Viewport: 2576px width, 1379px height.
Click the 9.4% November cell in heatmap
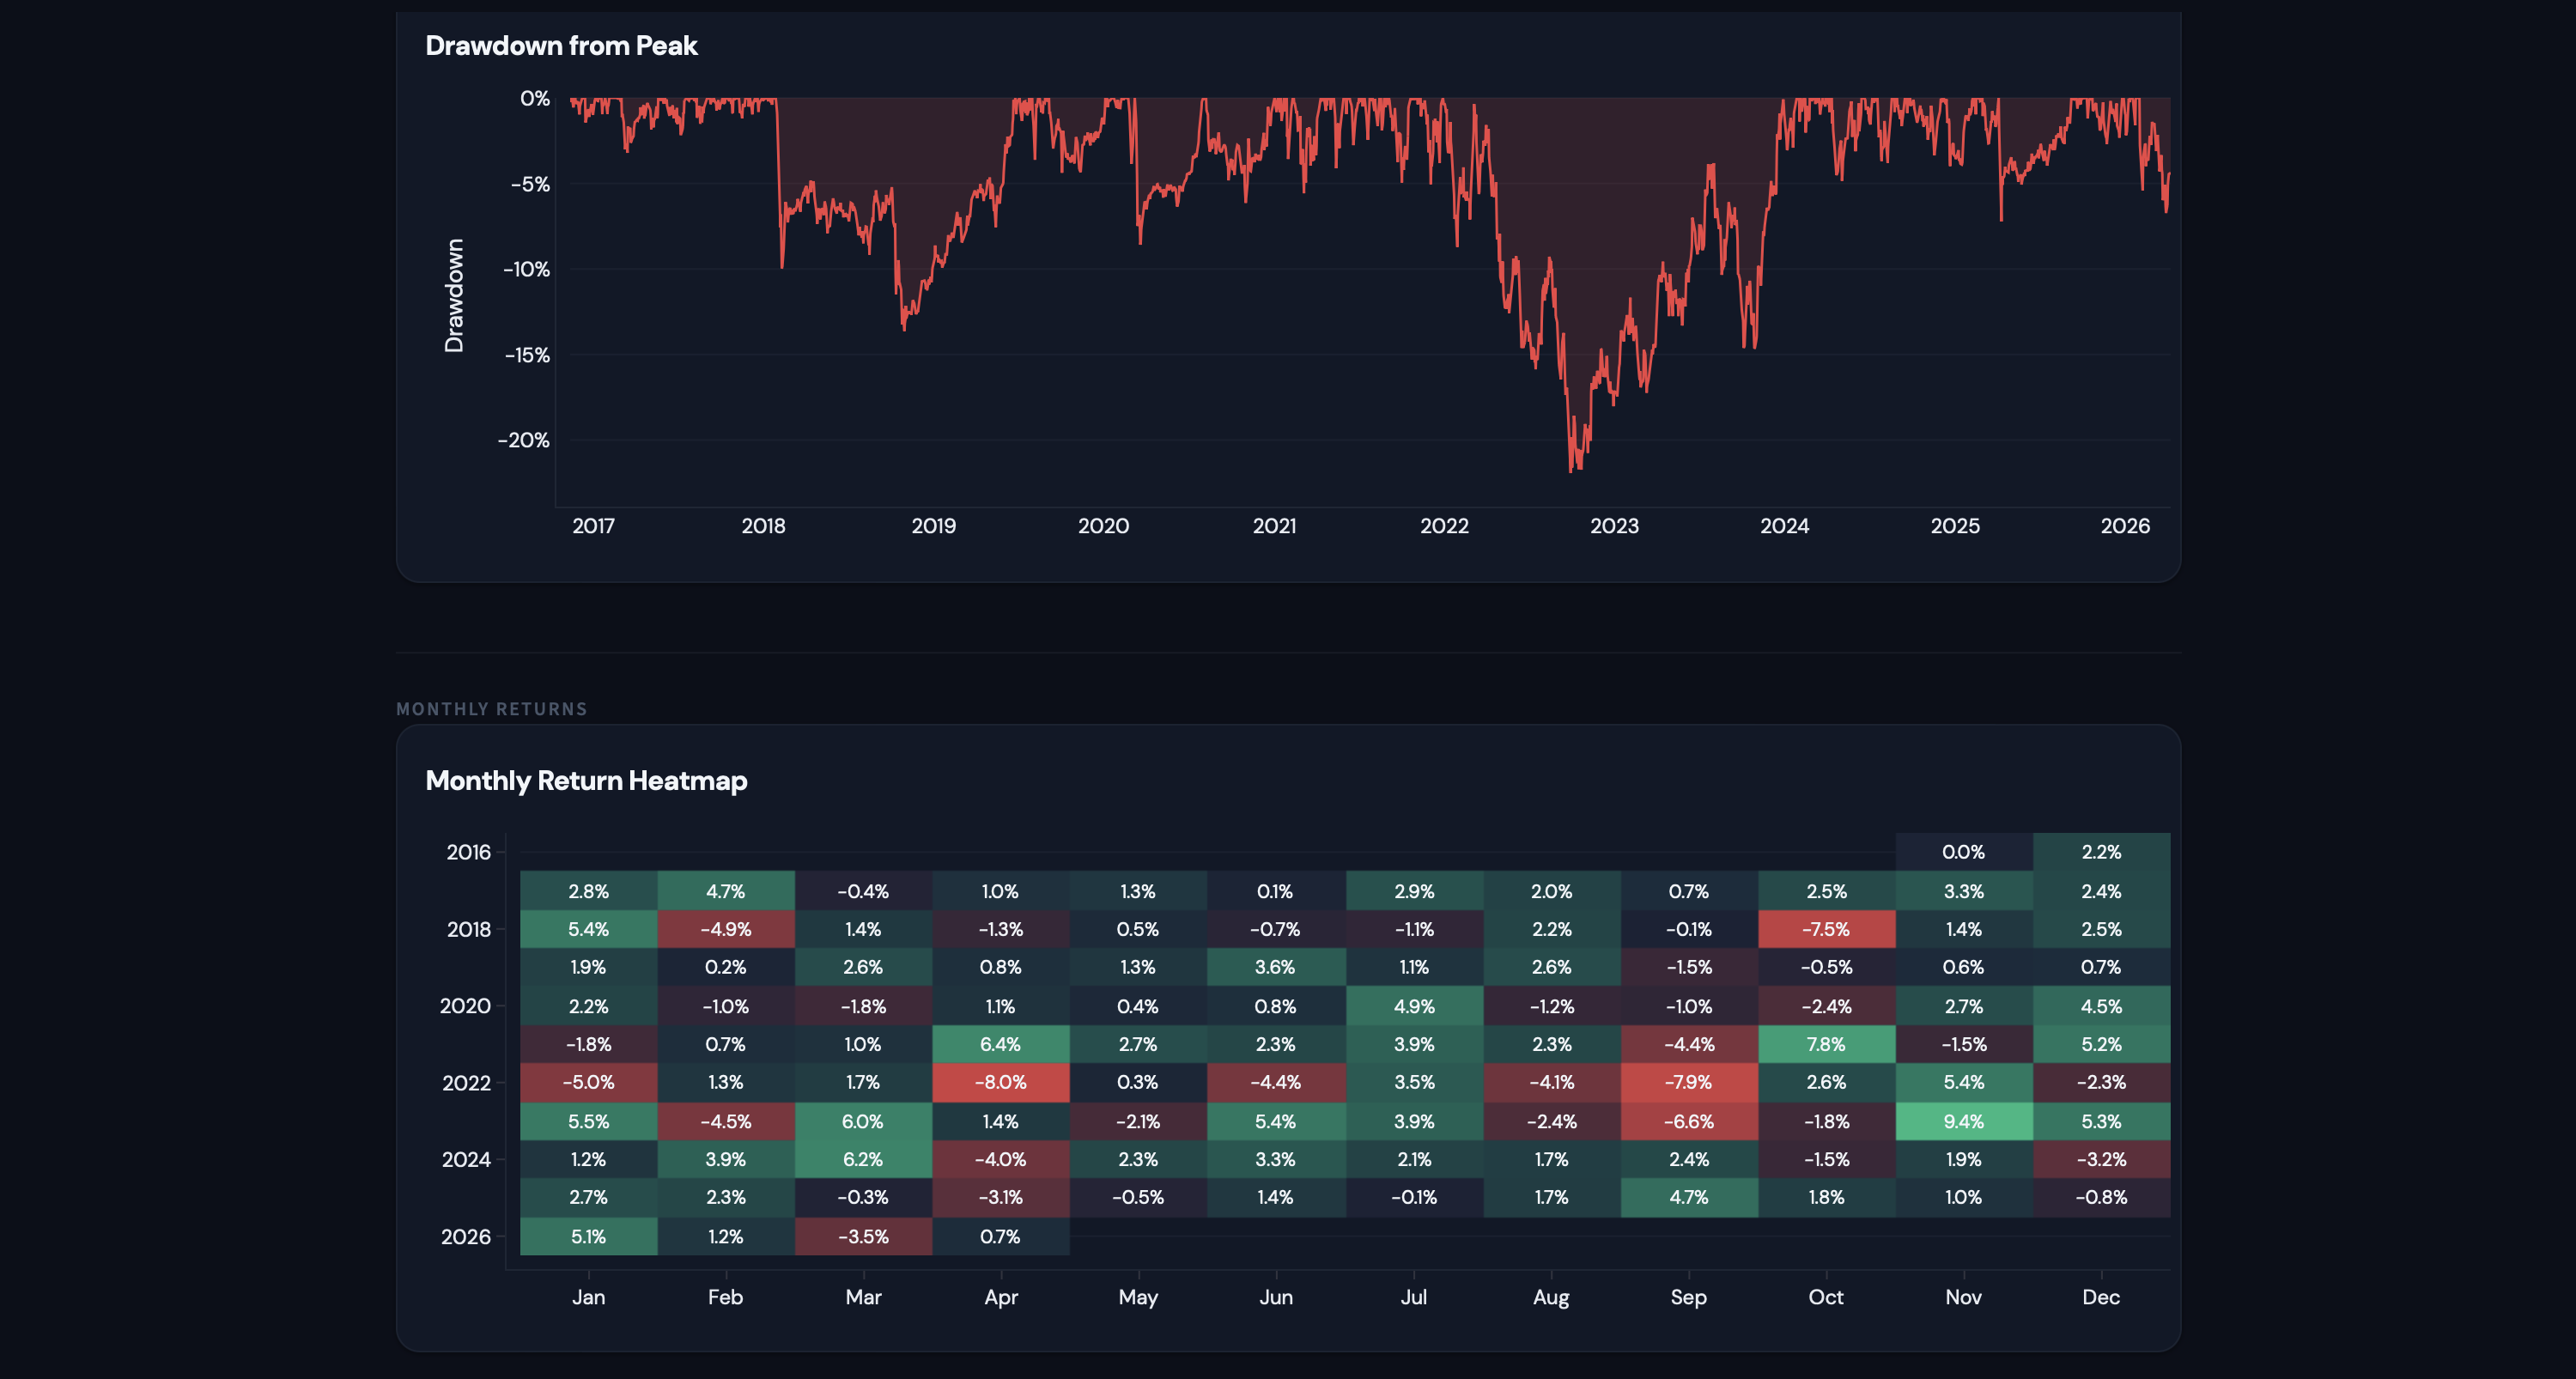point(1963,1121)
